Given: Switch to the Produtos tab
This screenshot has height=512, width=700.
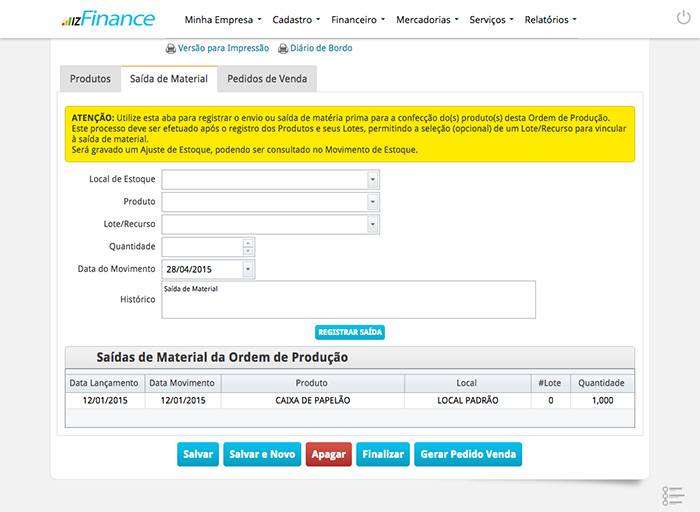Looking at the screenshot, I should tap(90, 79).
